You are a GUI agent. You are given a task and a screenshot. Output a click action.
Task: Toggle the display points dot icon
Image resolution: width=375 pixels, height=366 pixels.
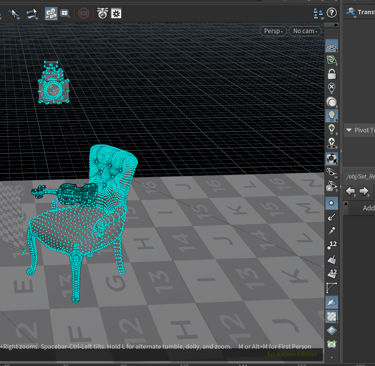331,203
